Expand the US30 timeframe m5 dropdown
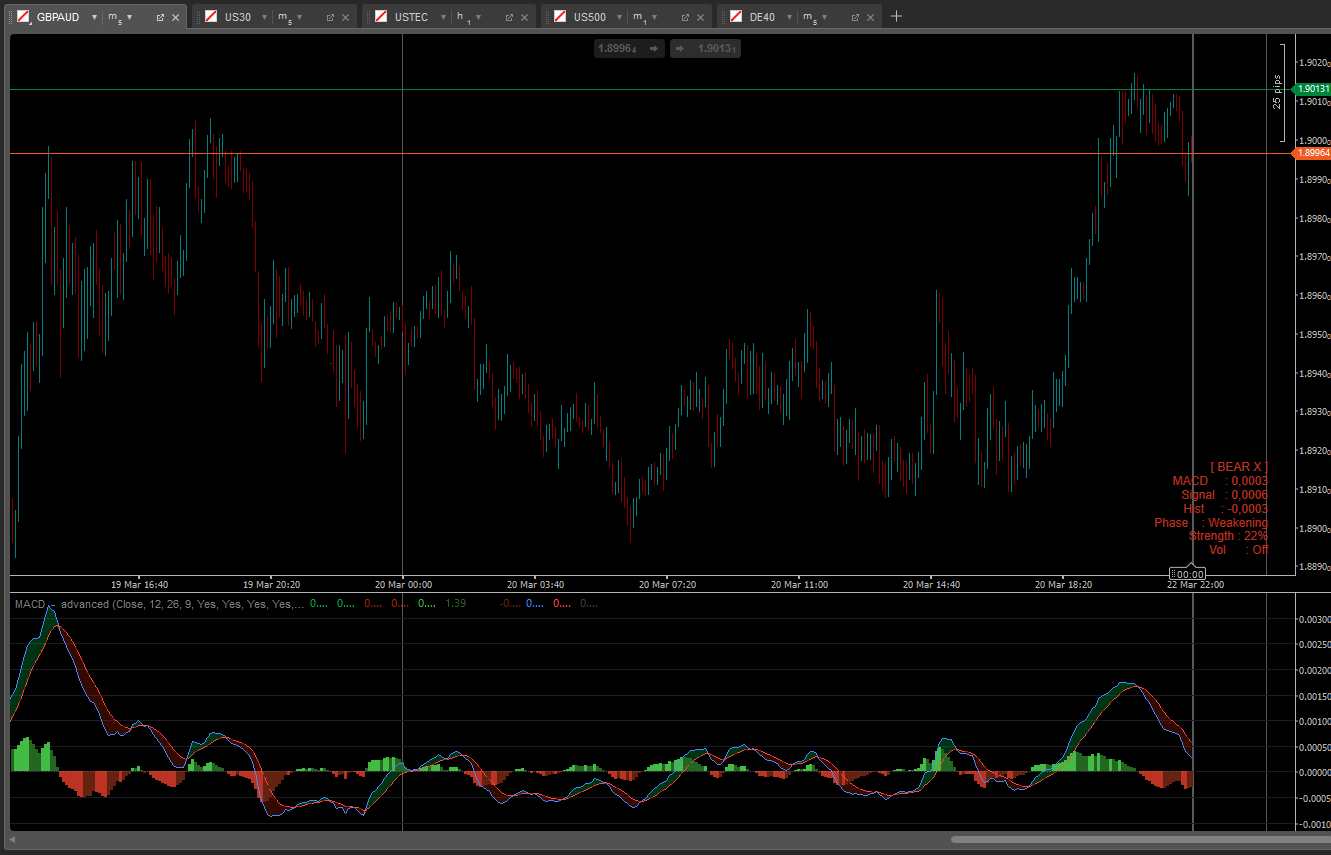Viewport: 1331px width, 855px height. (x=299, y=17)
